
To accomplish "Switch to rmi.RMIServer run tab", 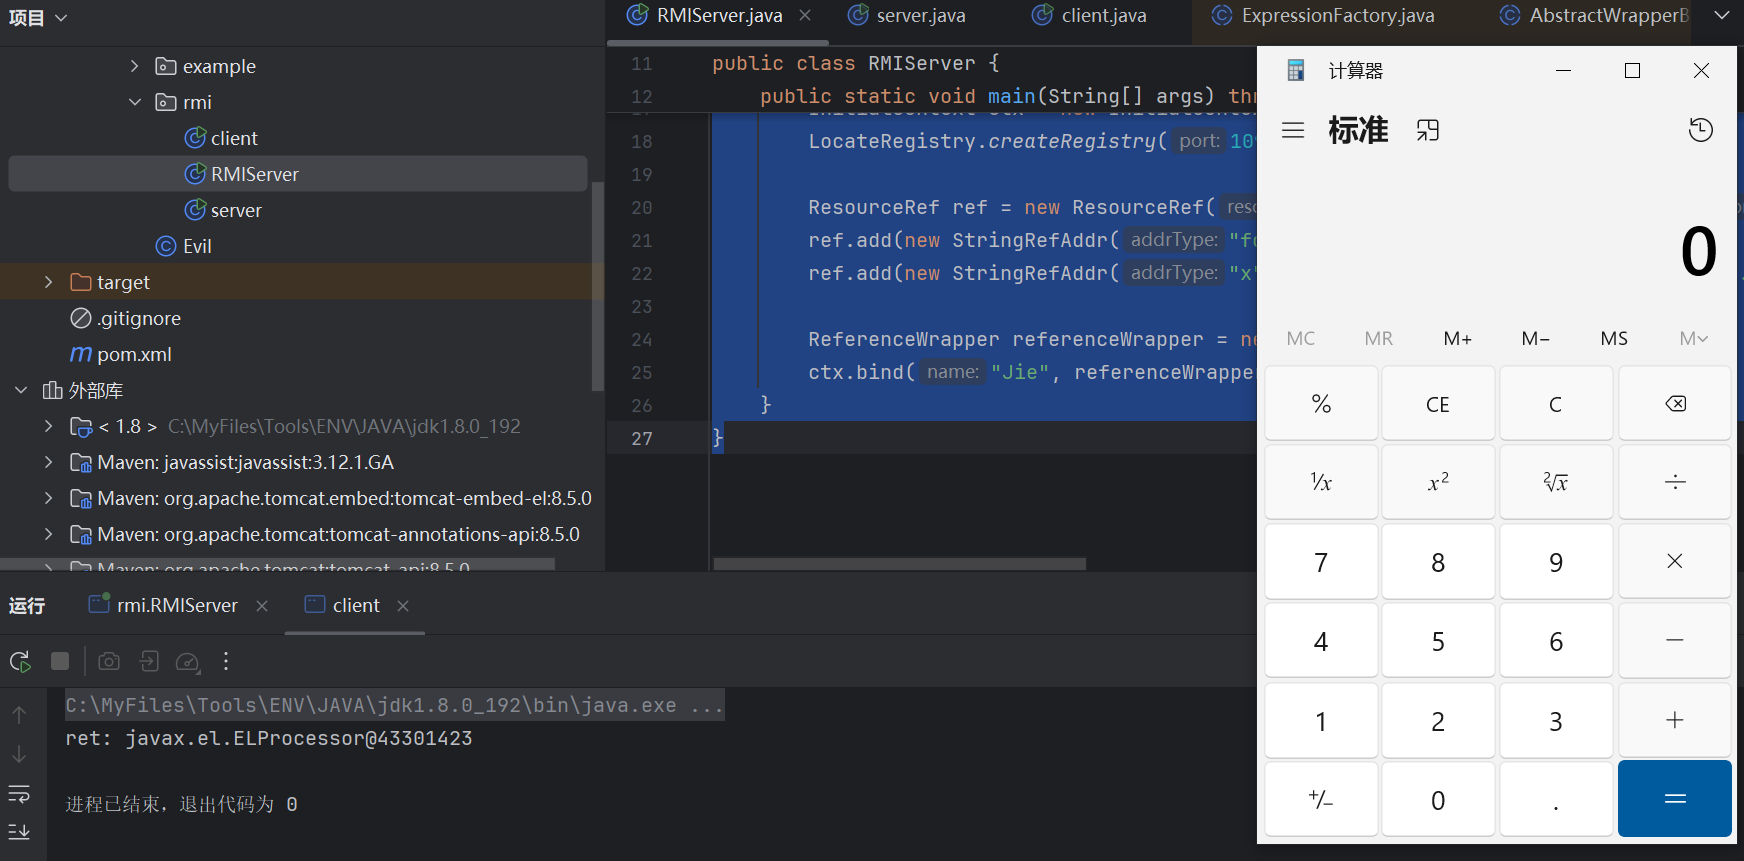I will coord(164,605).
